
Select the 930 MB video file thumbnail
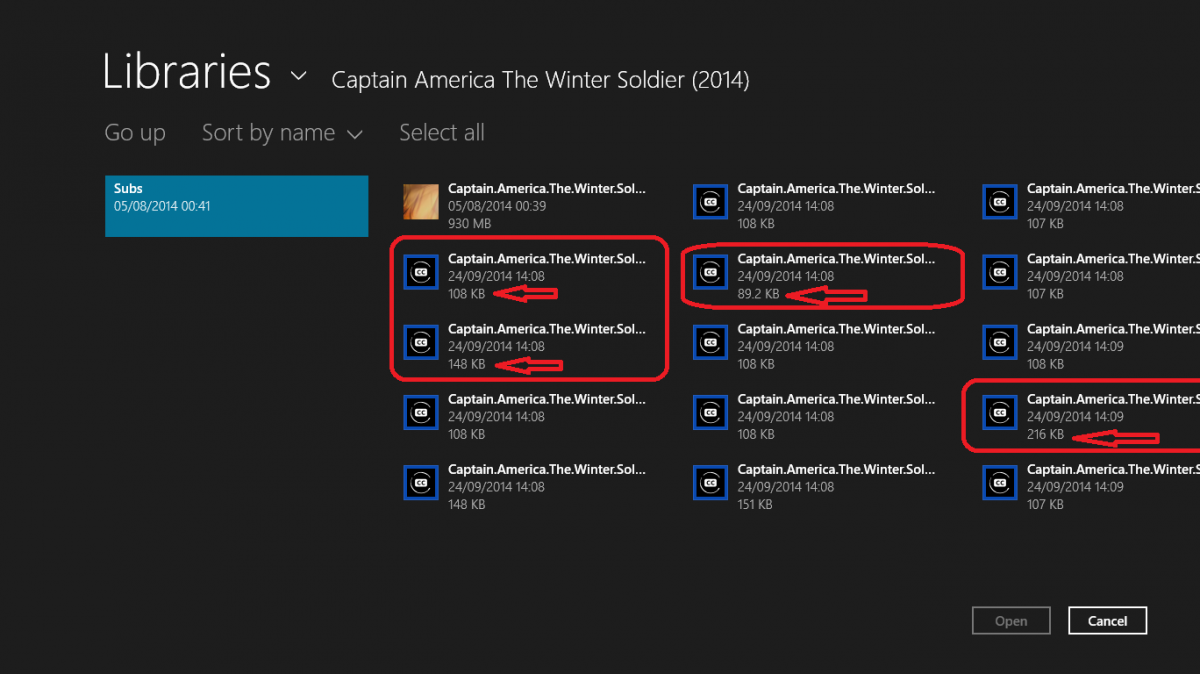tap(421, 202)
